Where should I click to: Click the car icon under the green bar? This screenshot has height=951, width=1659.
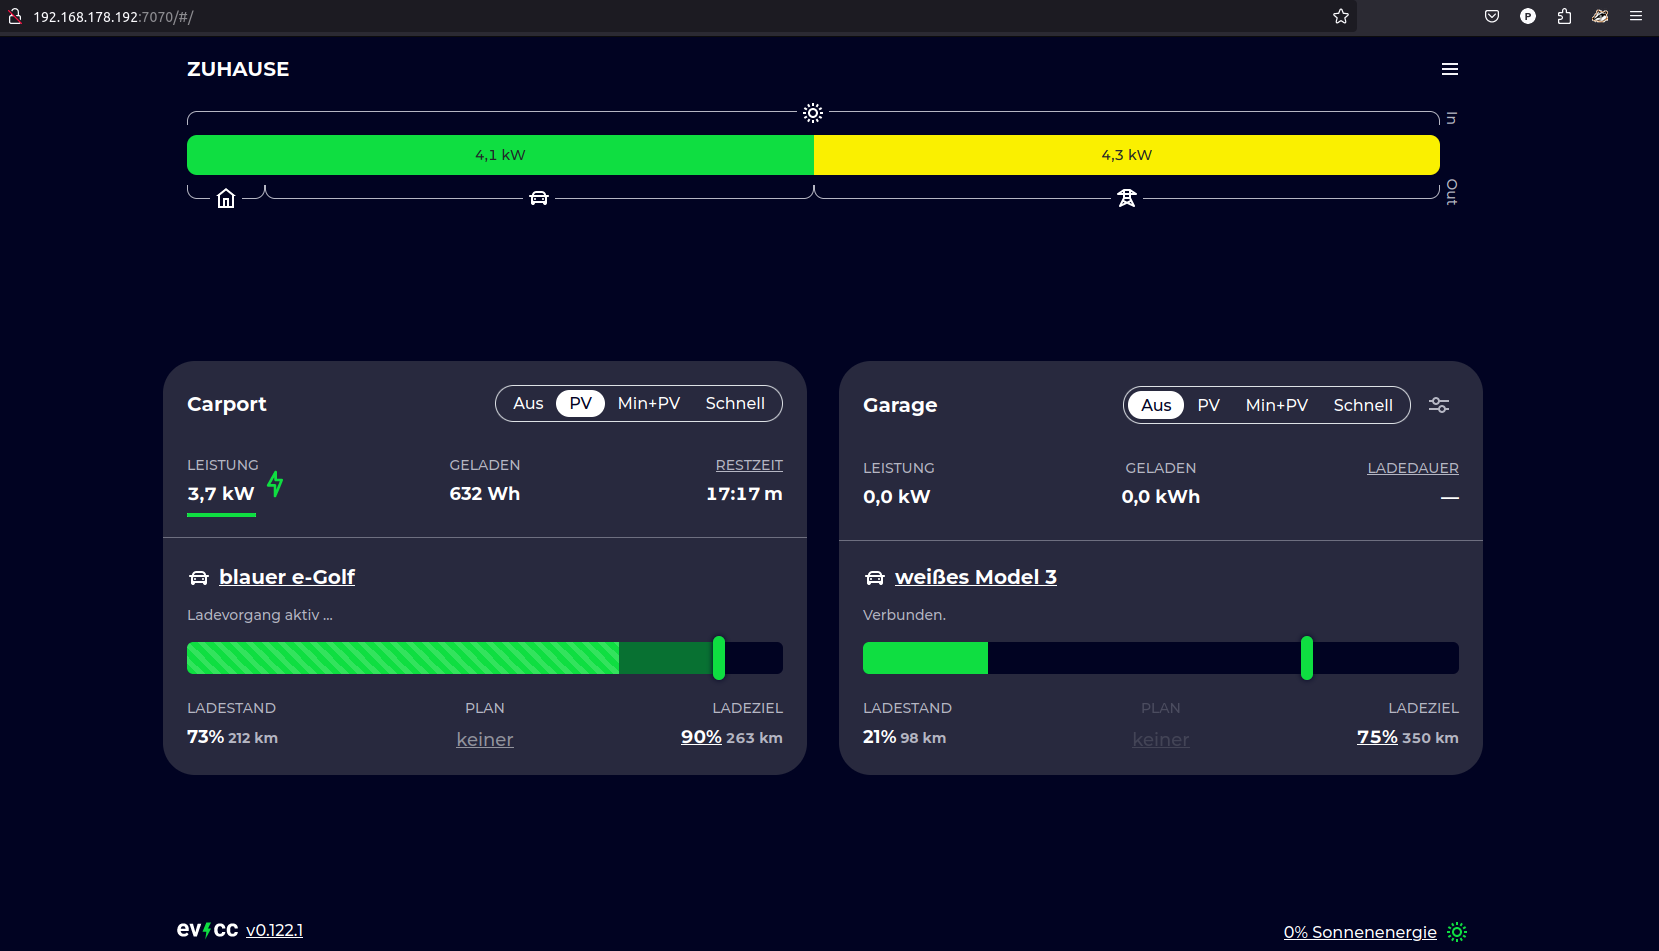539,198
